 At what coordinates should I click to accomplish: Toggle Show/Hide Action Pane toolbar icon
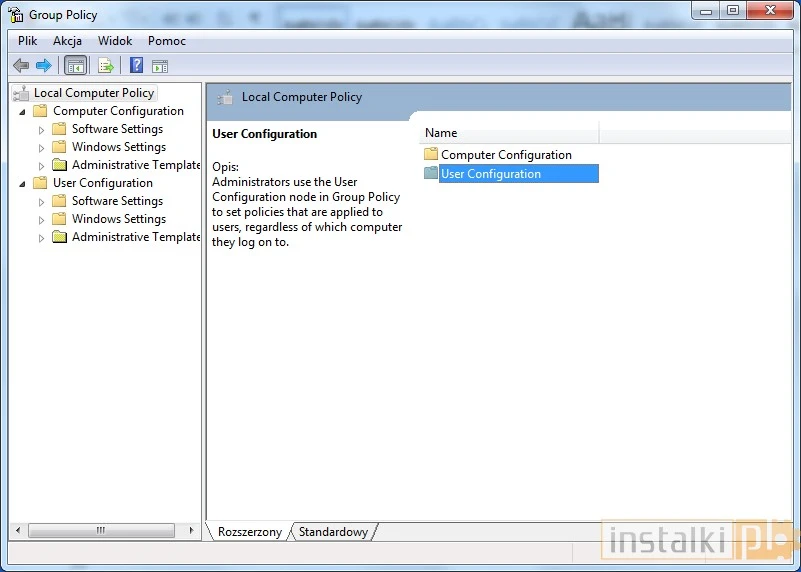pos(160,66)
